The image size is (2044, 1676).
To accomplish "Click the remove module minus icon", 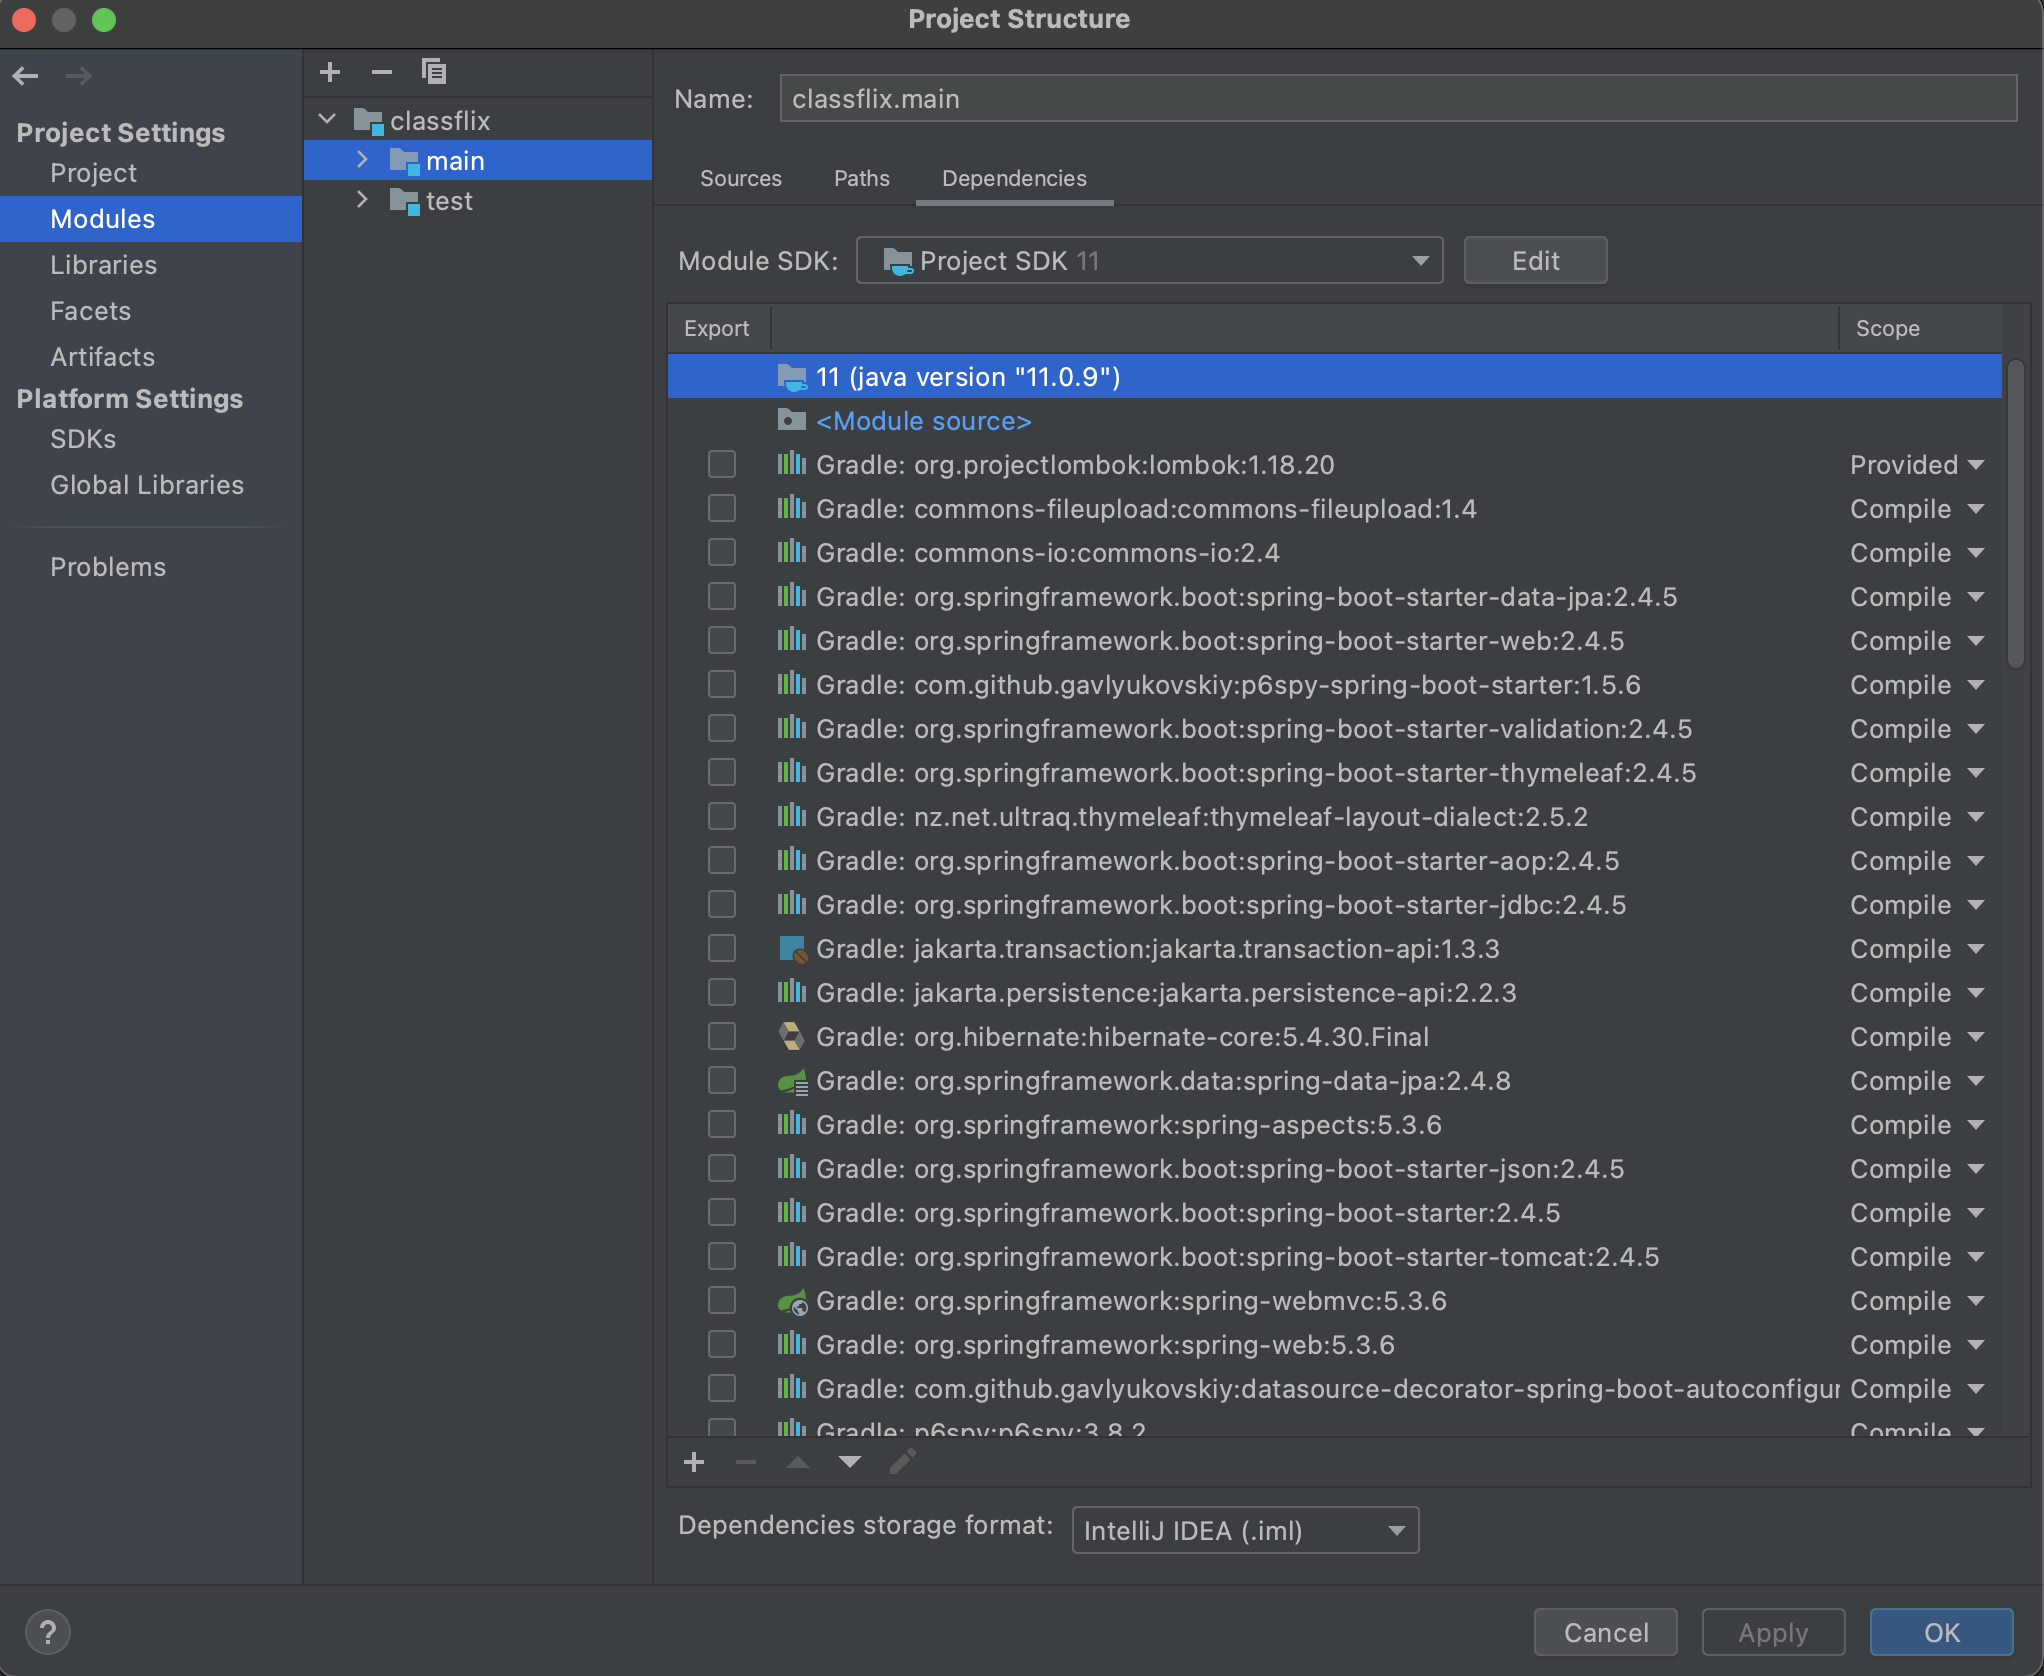I will point(381,72).
